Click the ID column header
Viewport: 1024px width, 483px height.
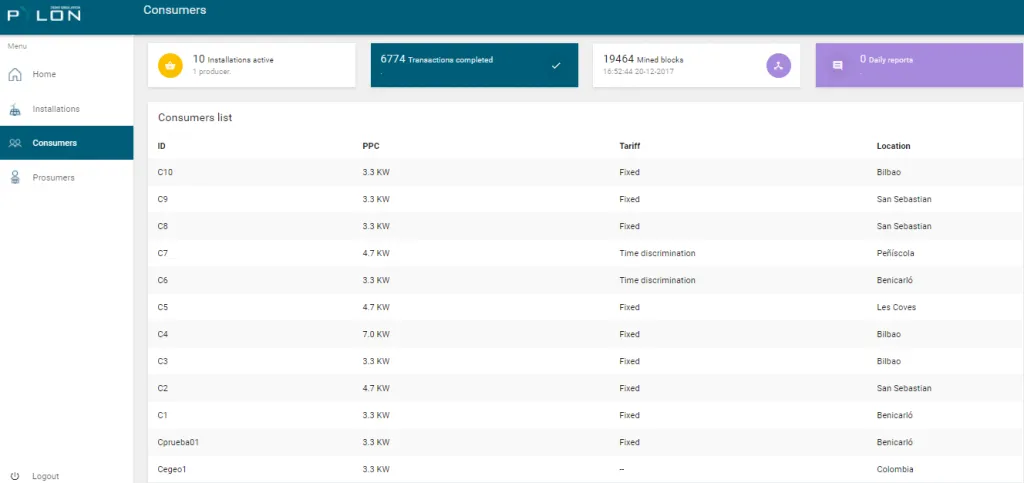tap(161, 146)
